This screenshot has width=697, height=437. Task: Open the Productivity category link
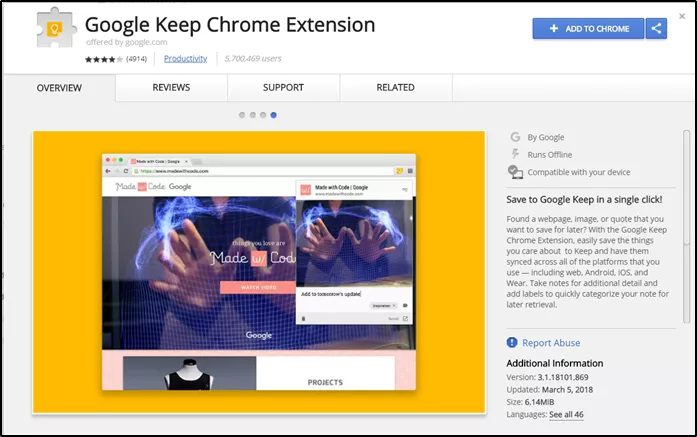point(185,59)
